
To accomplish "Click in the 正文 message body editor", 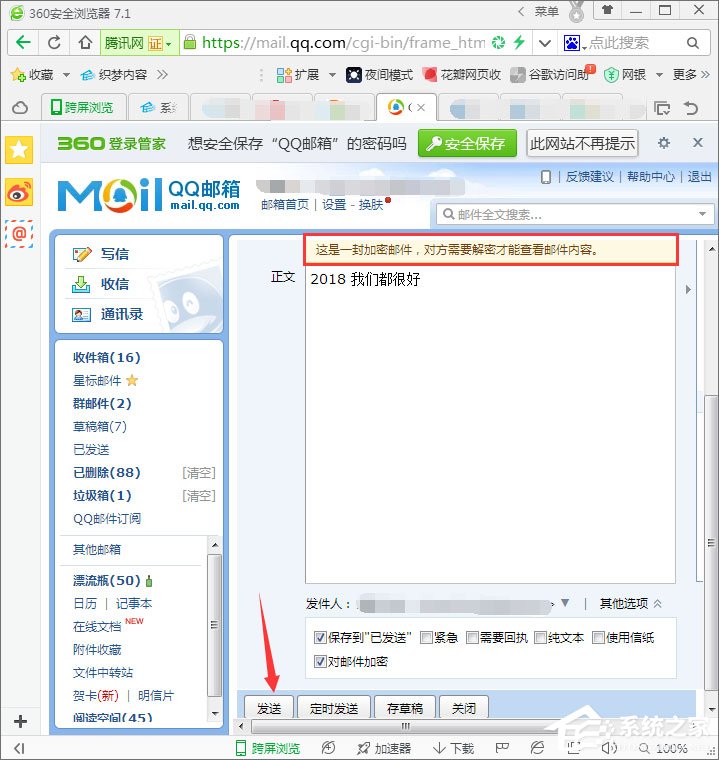I will tap(490, 425).
